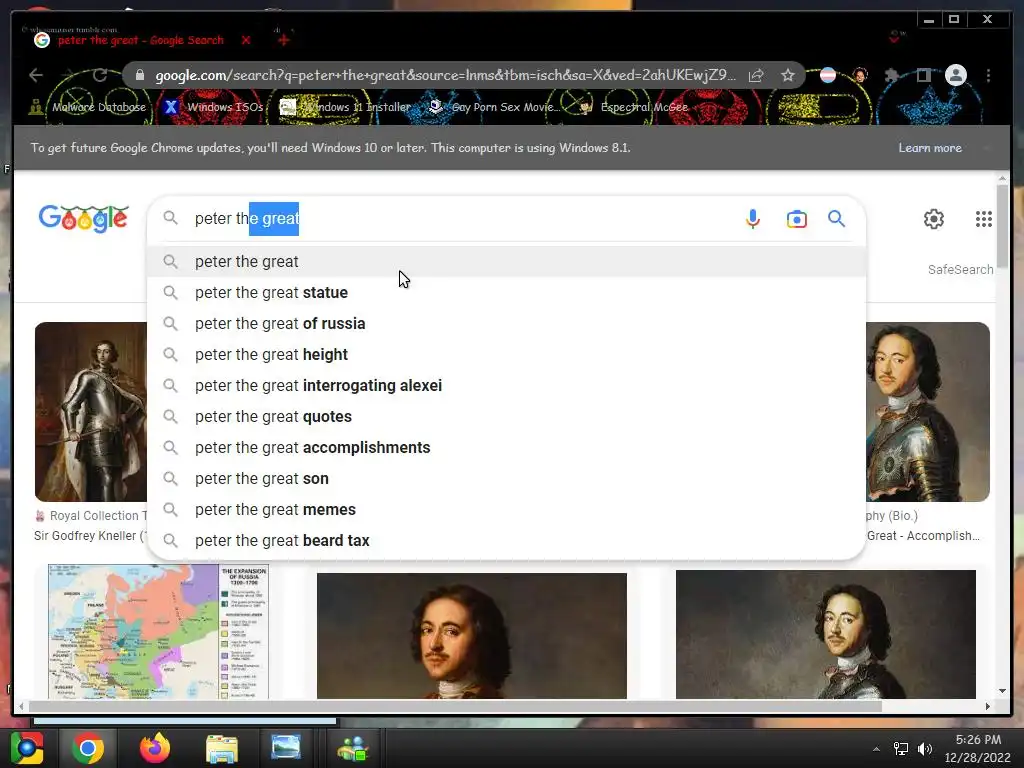Open the Chrome profile avatar

(x=955, y=76)
